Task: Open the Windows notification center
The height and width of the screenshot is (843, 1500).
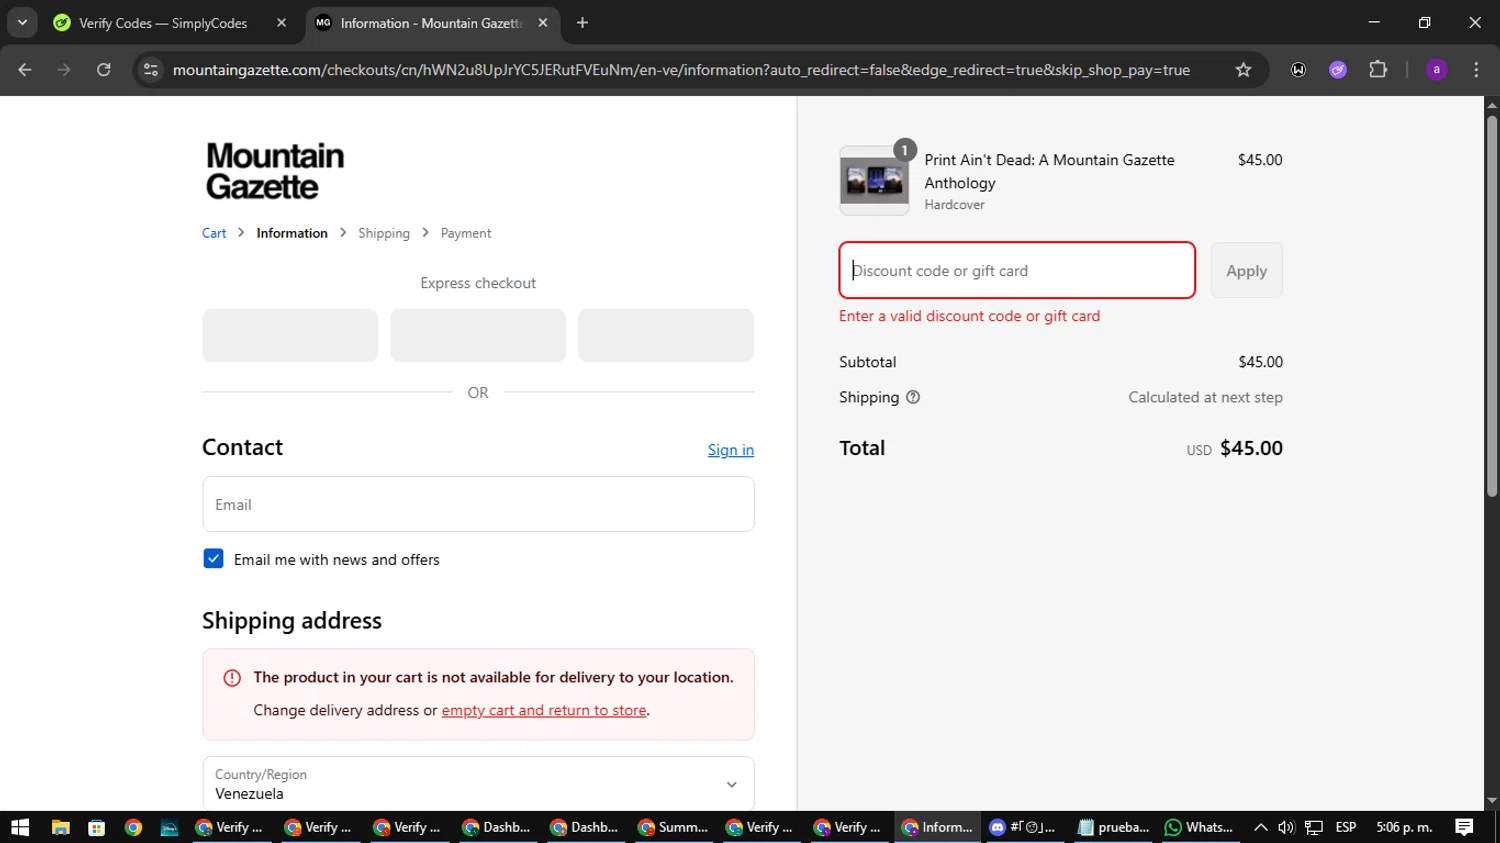Action: 1464,827
